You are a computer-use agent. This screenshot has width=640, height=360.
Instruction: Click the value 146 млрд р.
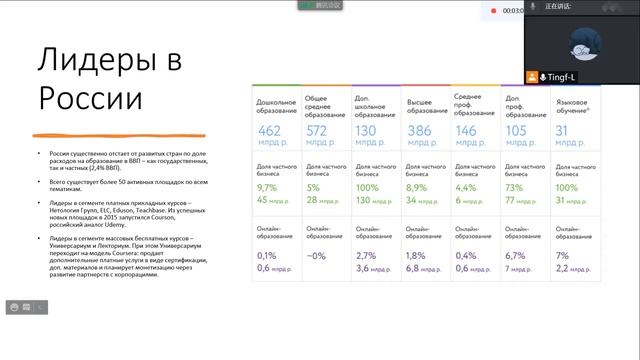pyautogui.click(x=471, y=136)
